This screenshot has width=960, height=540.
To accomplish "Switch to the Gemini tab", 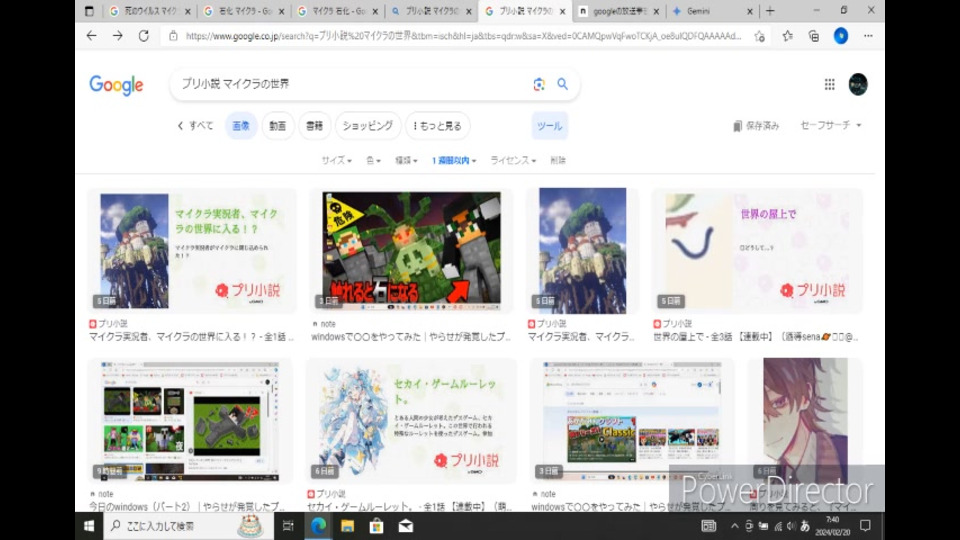I will 711,11.
